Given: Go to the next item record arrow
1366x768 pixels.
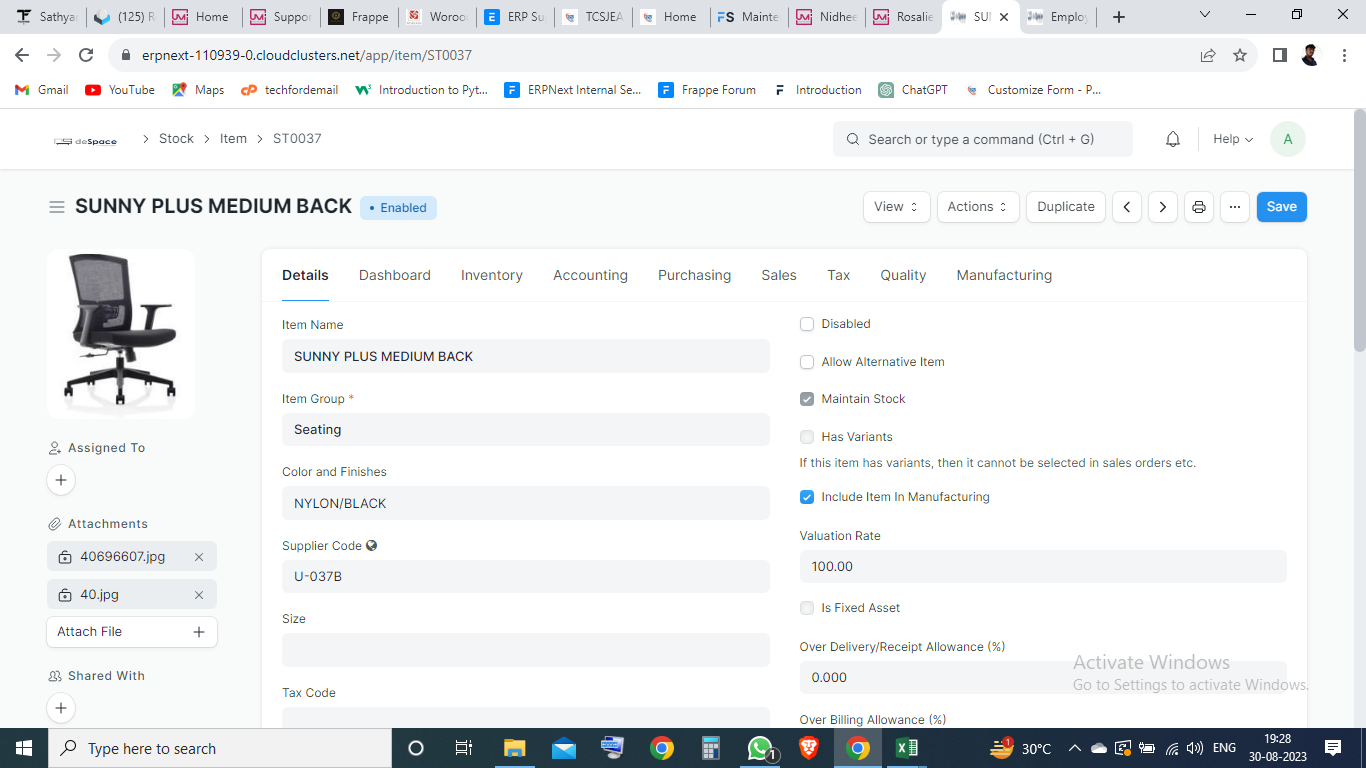Looking at the screenshot, I should point(1162,207).
